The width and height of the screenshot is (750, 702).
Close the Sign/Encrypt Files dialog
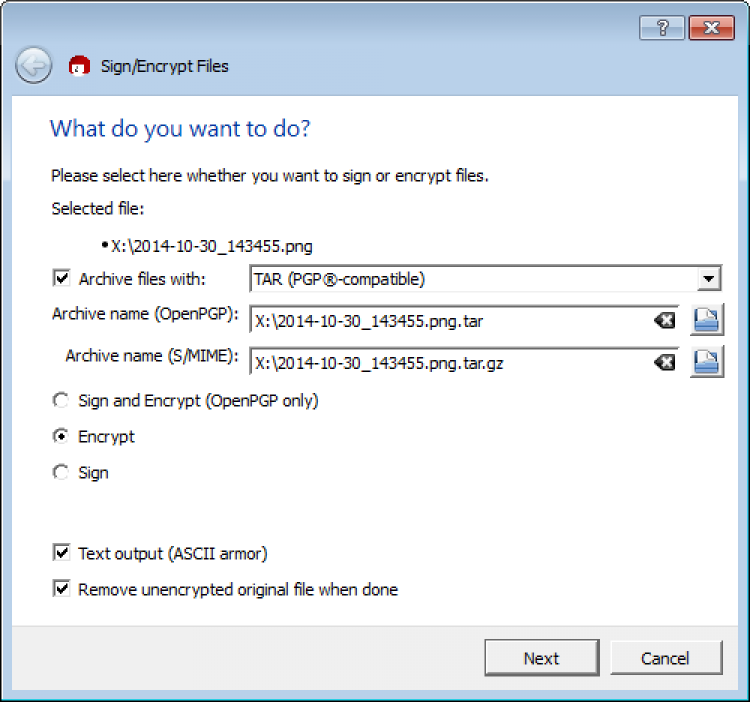[x=711, y=28]
